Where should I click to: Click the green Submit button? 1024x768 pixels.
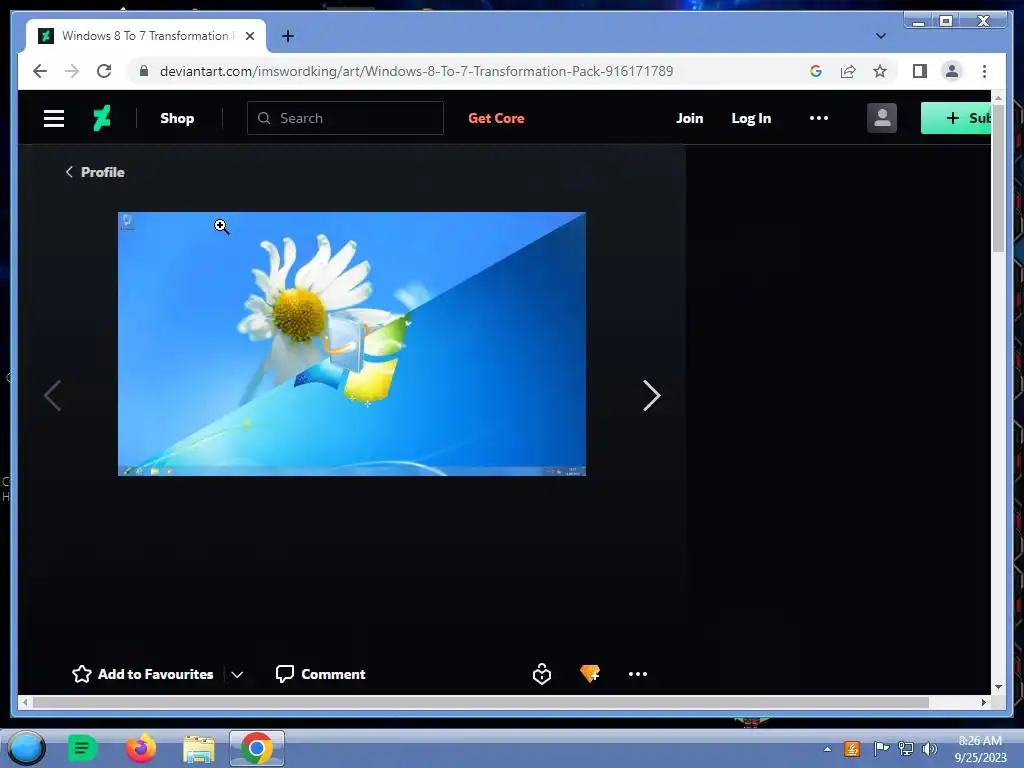957,118
